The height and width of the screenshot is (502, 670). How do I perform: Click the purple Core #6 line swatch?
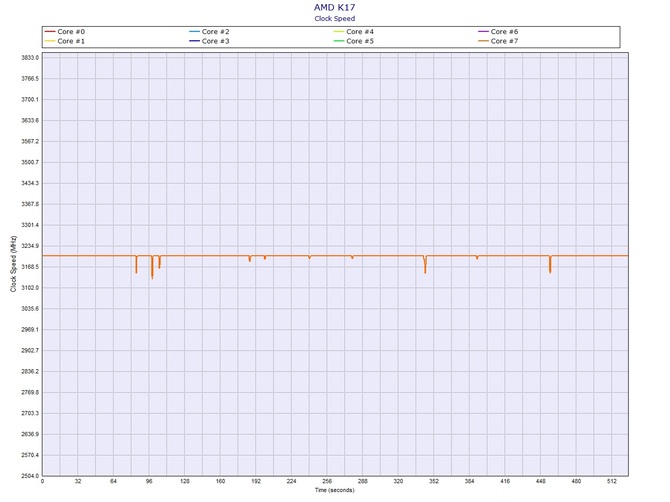pos(483,32)
